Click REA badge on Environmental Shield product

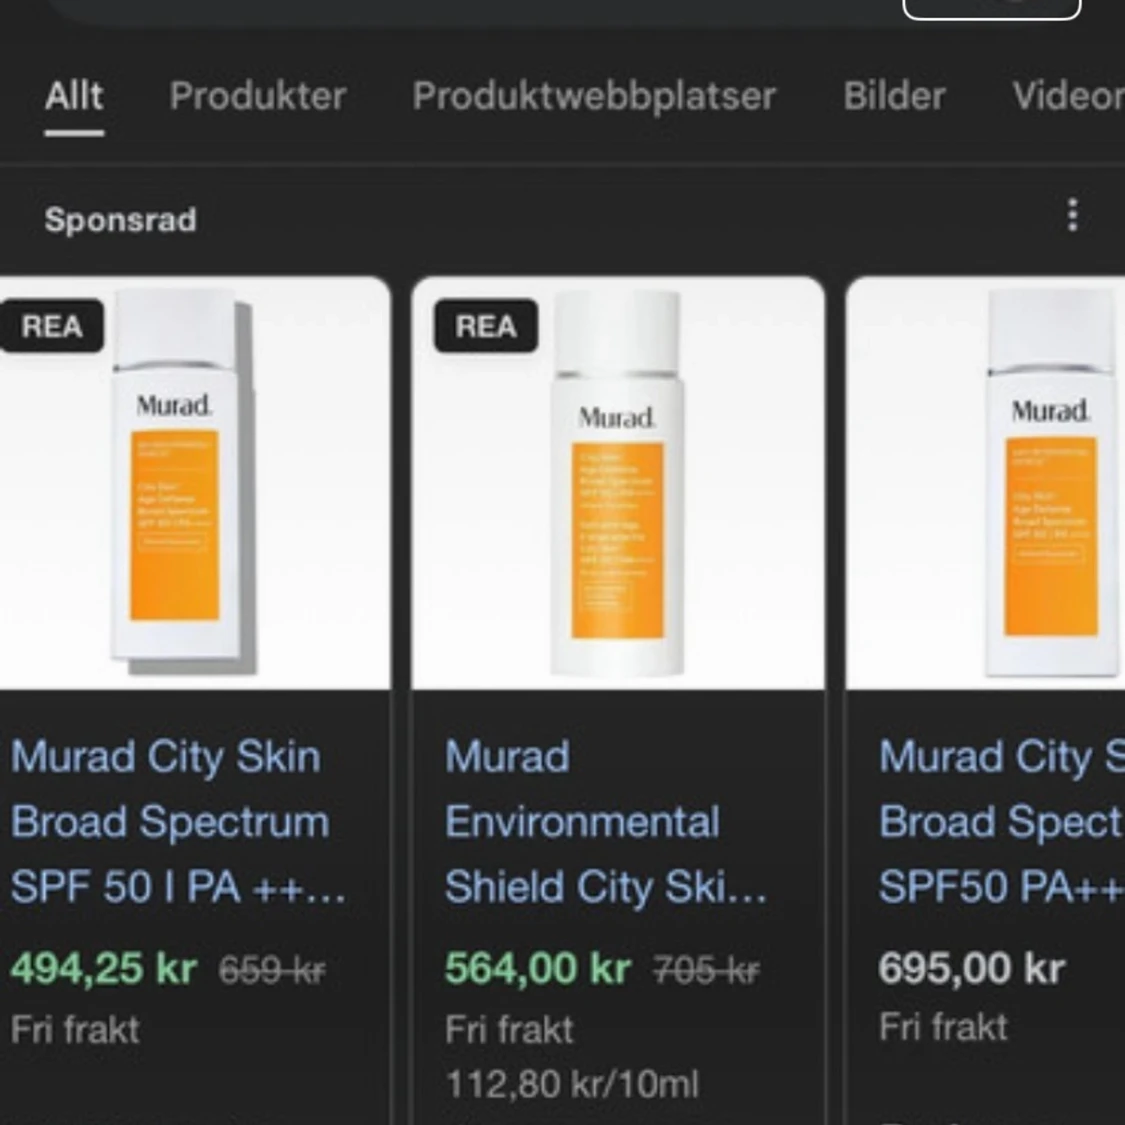click(486, 326)
